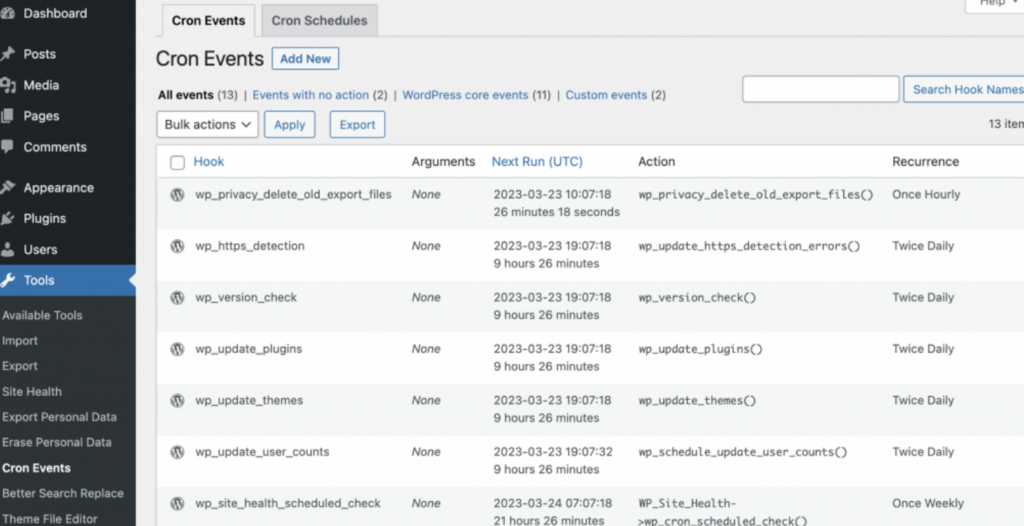Sort table by Hook column
Screen dimensions: 1024x526
click(209, 161)
